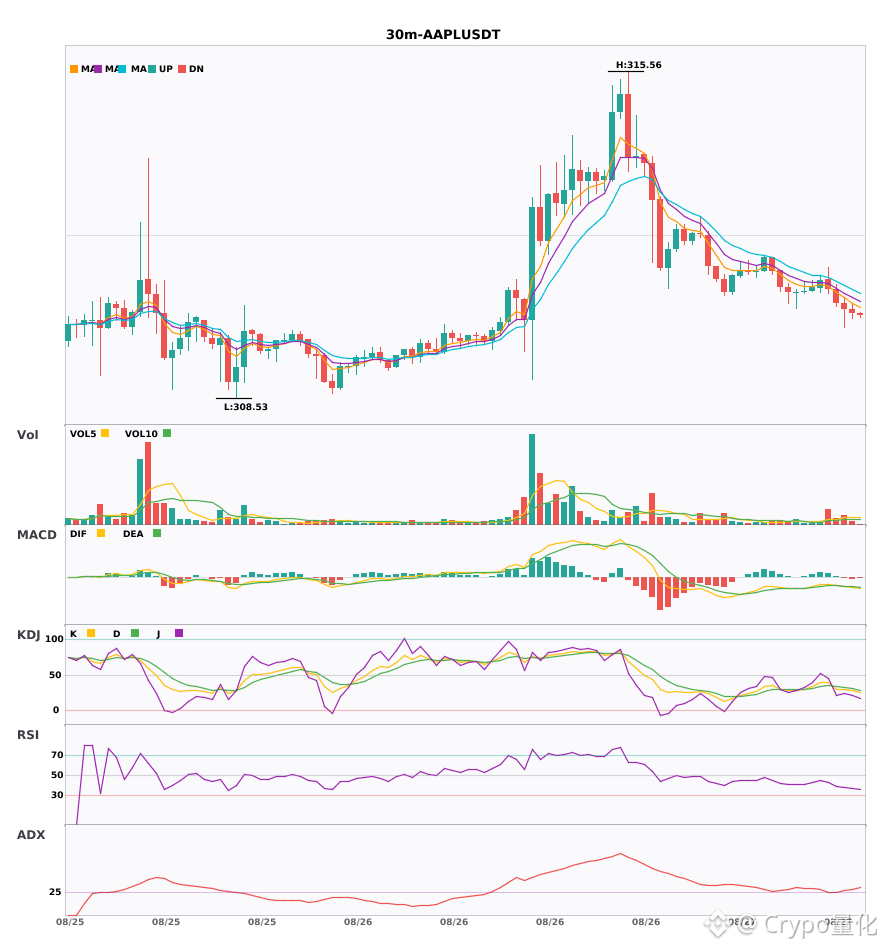Click the red DN legend swatch
This screenshot has height=950, width=885.
pyautogui.click(x=182, y=69)
